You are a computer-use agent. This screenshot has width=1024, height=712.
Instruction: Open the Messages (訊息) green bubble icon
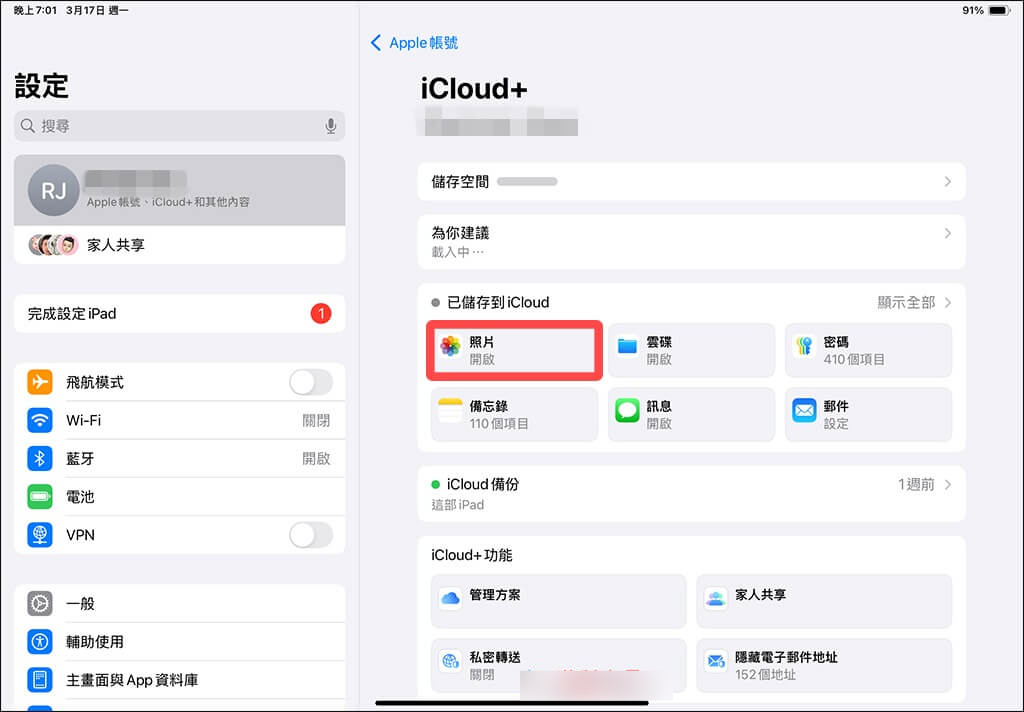627,411
